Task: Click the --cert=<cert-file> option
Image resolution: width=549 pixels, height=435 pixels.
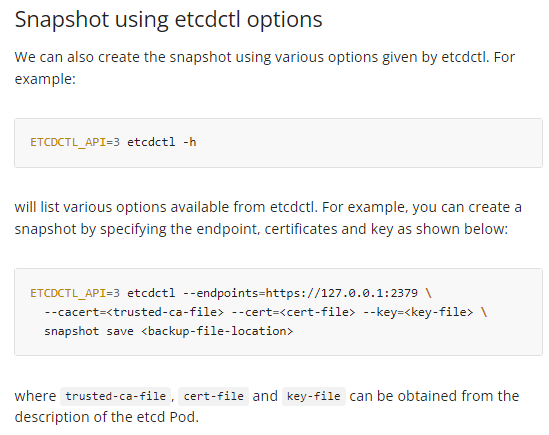Action: pos(293,312)
